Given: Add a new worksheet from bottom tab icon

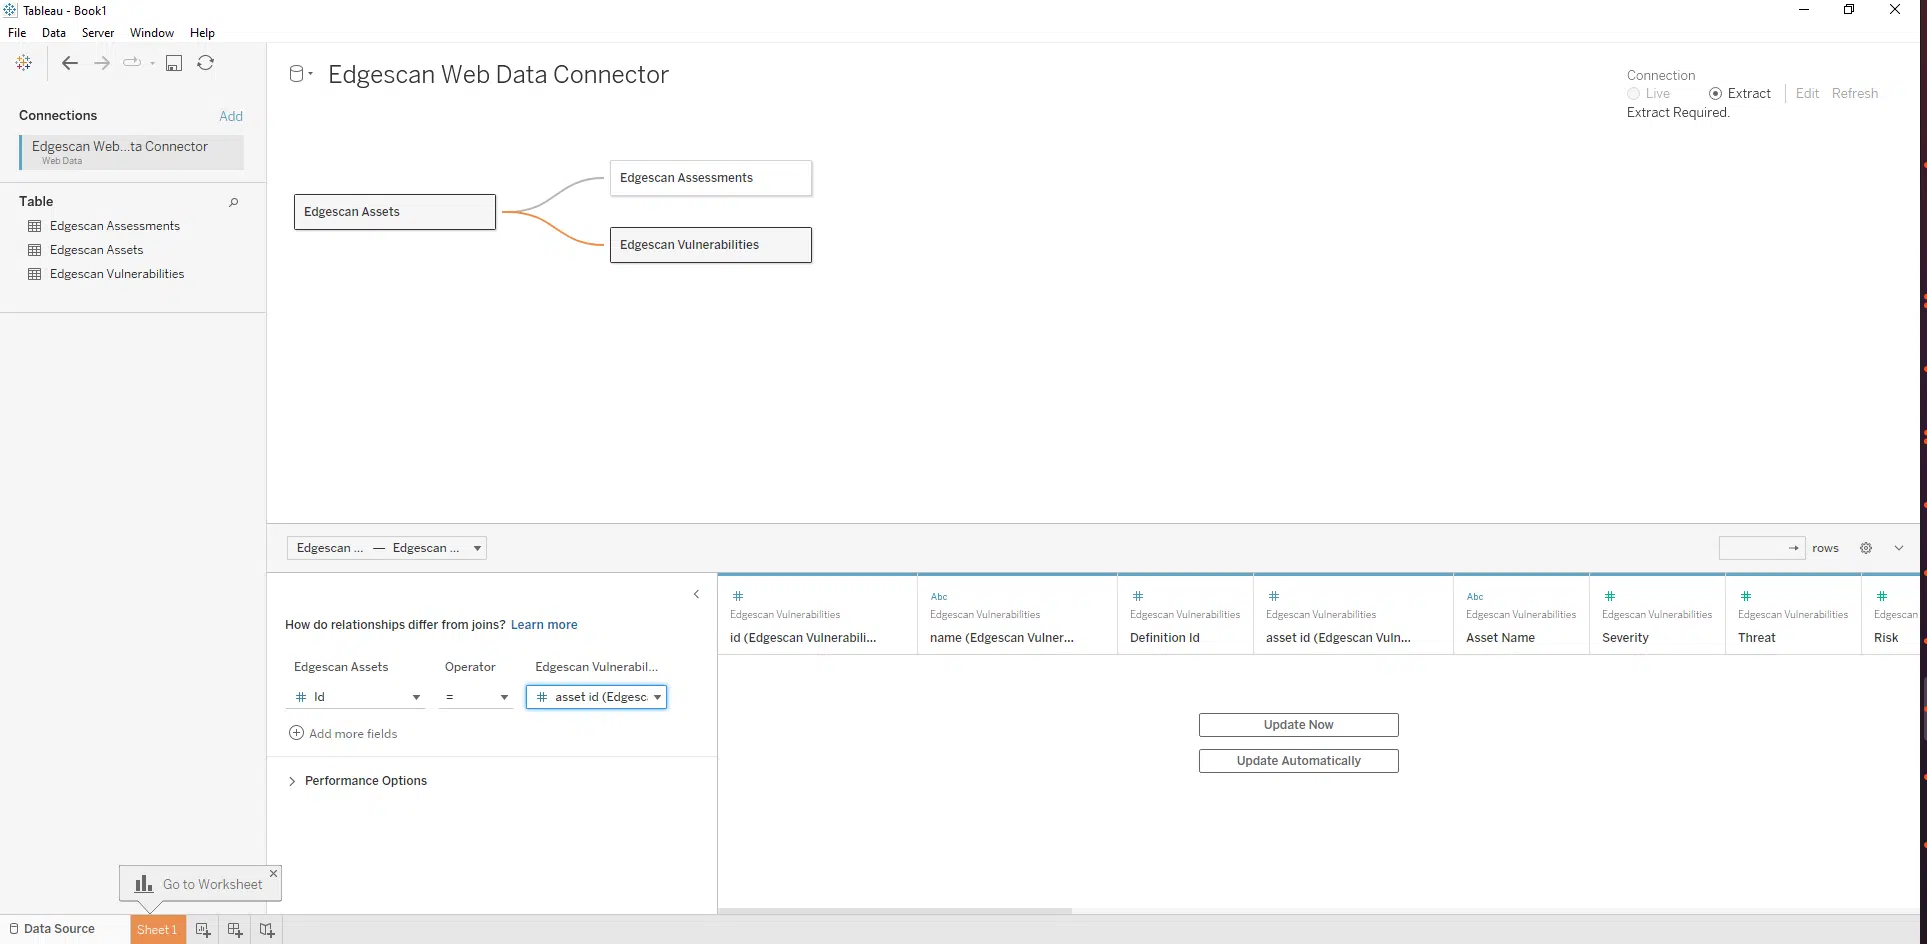Looking at the screenshot, I should tap(203, 930).
